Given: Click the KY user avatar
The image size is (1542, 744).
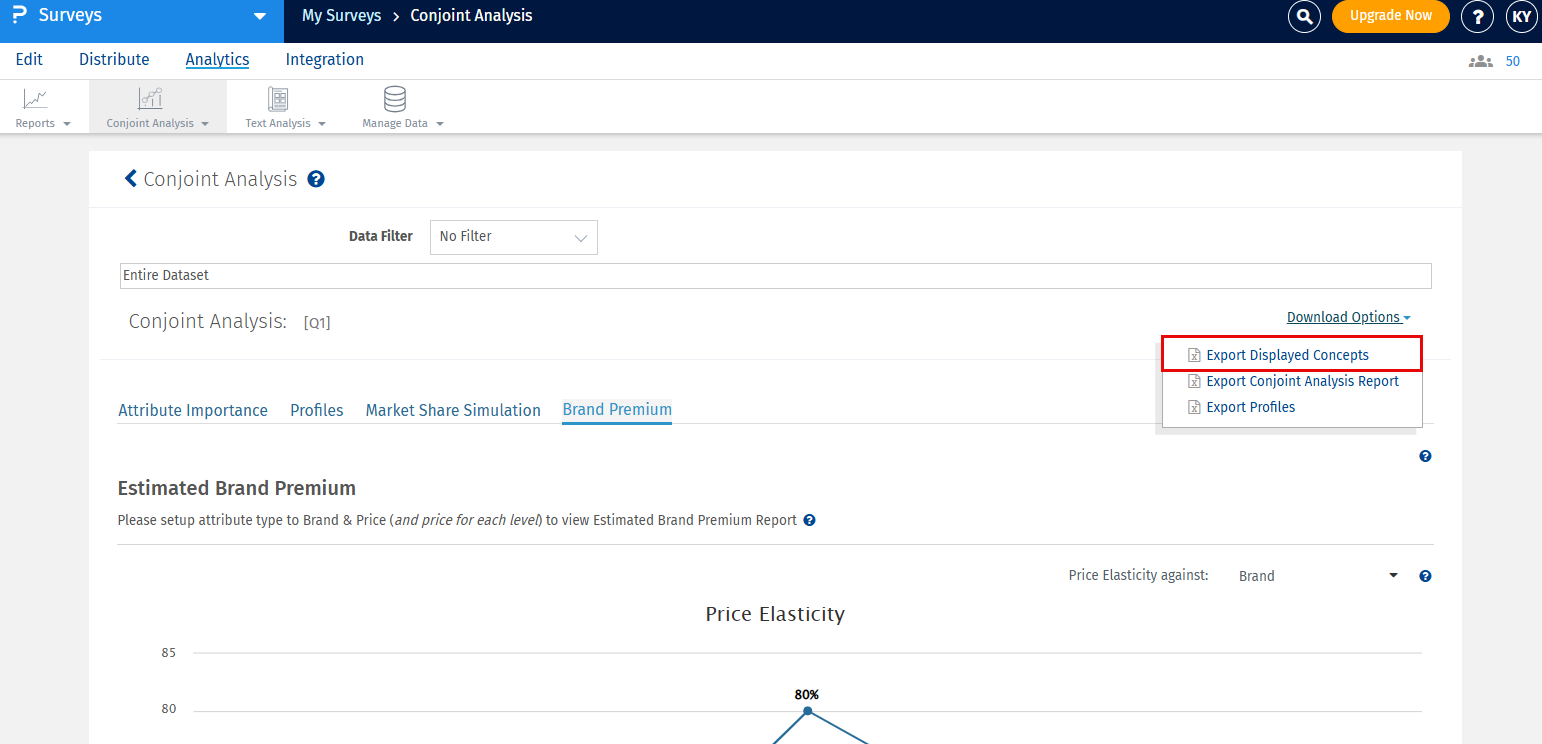Looking at the screenshot, I should coord(1522,16).
